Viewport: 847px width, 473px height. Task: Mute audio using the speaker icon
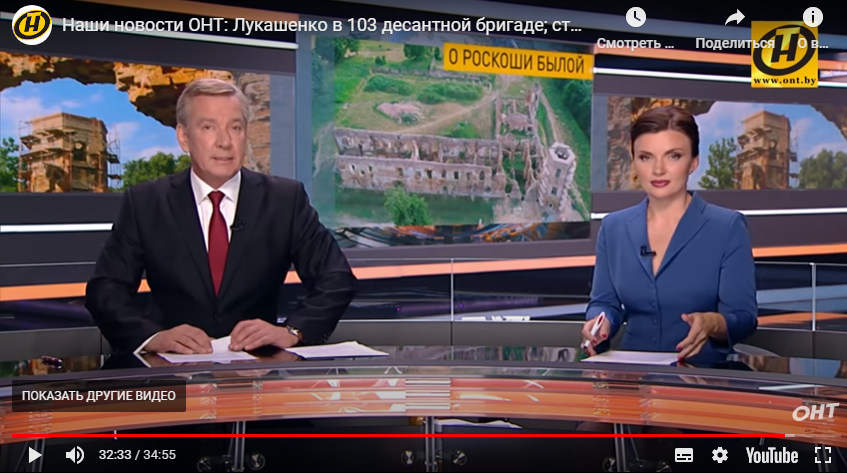coord(75,455)
